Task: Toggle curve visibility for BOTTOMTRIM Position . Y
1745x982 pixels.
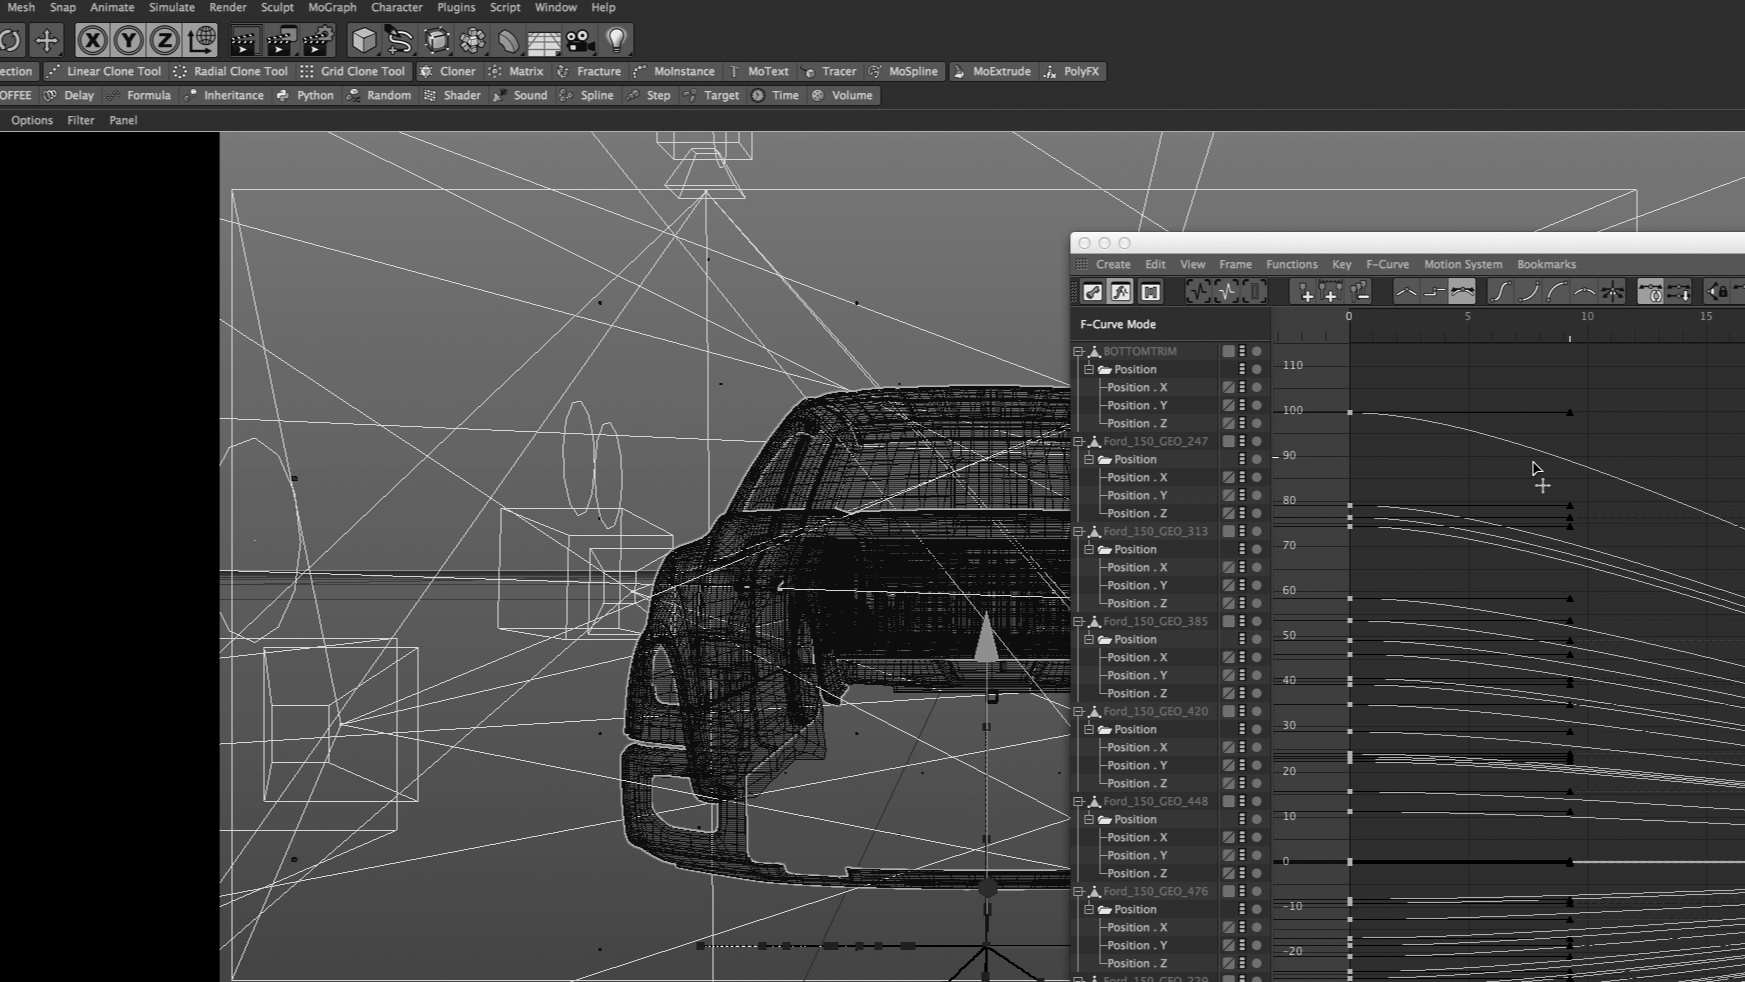Action: 1228,405
